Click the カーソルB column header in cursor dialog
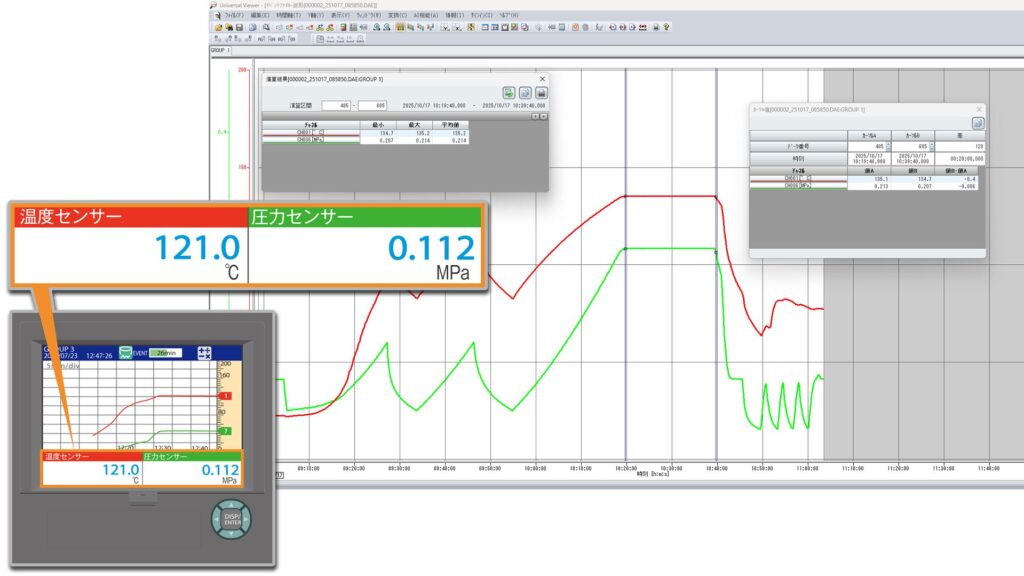 pyautogui.click(x=912, y=136)
